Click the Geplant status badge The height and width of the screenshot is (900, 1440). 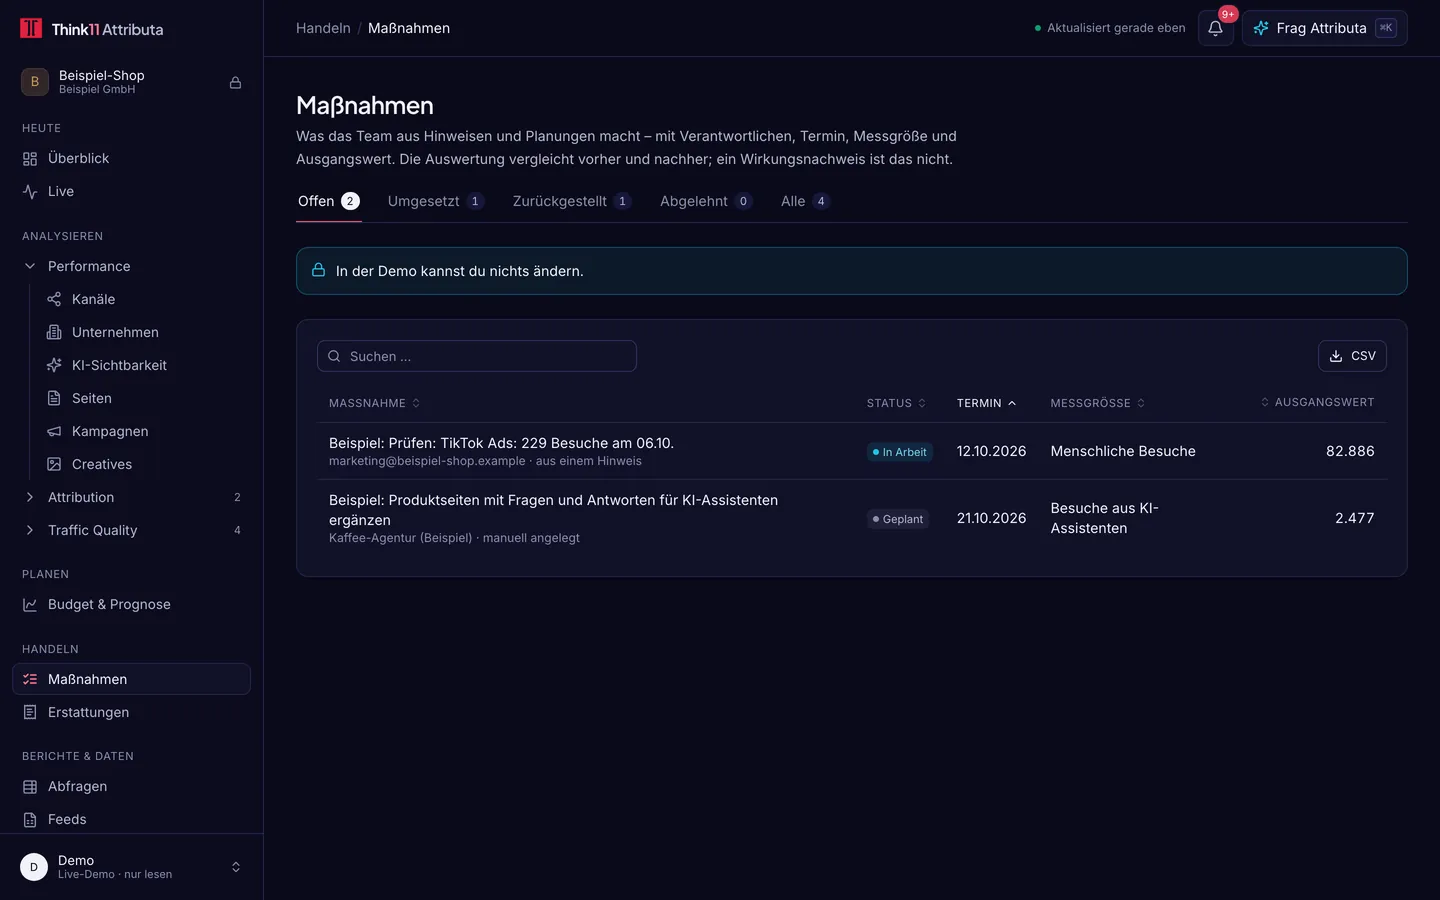coord(898,519)
